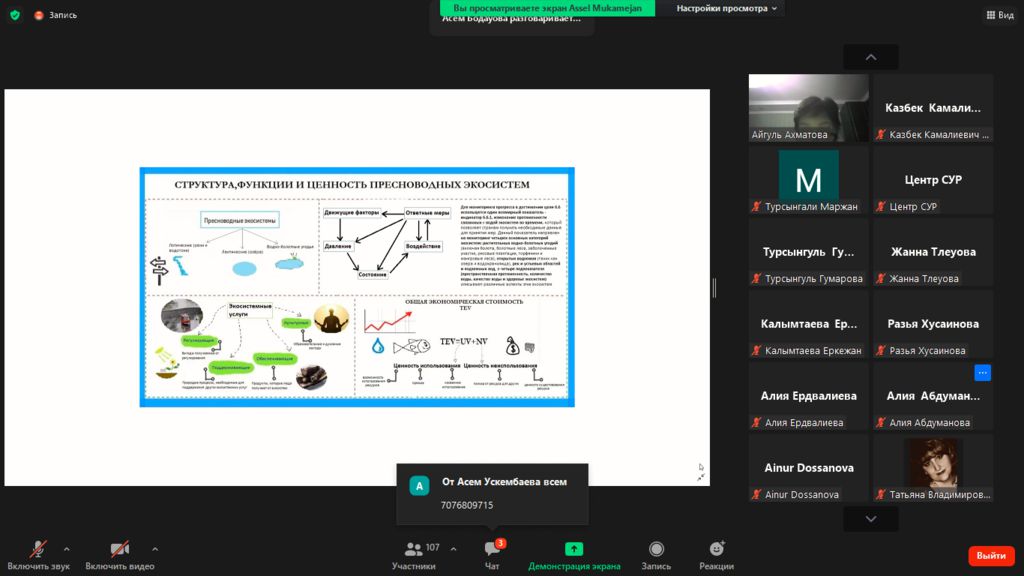Click the Запись recording indicator at top
Screen dimensions: 1024x576
(56, 15)
